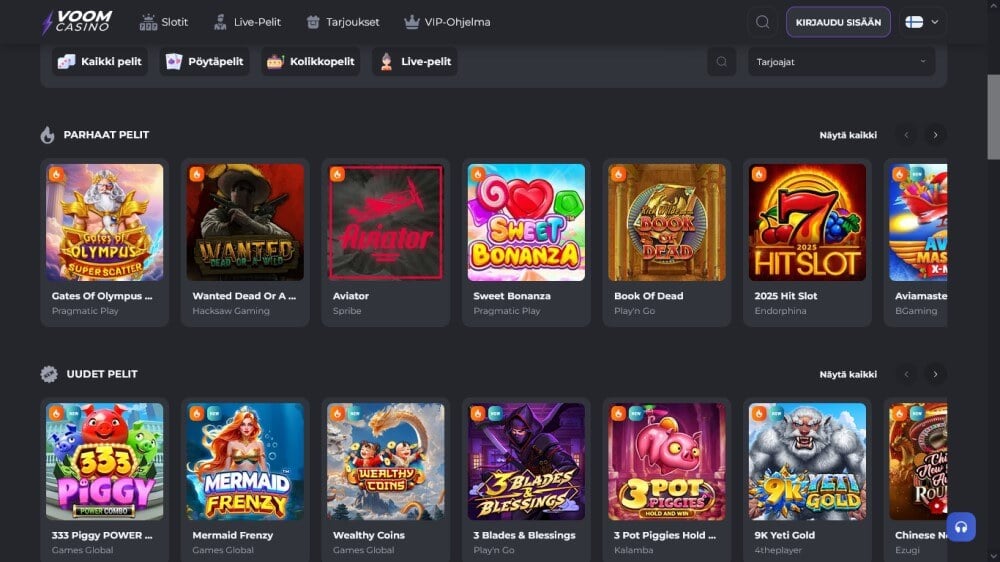Click the new badge icon beside Uudet Pelit
This screenshot has height=562, width=1000.
coord(48,374)
